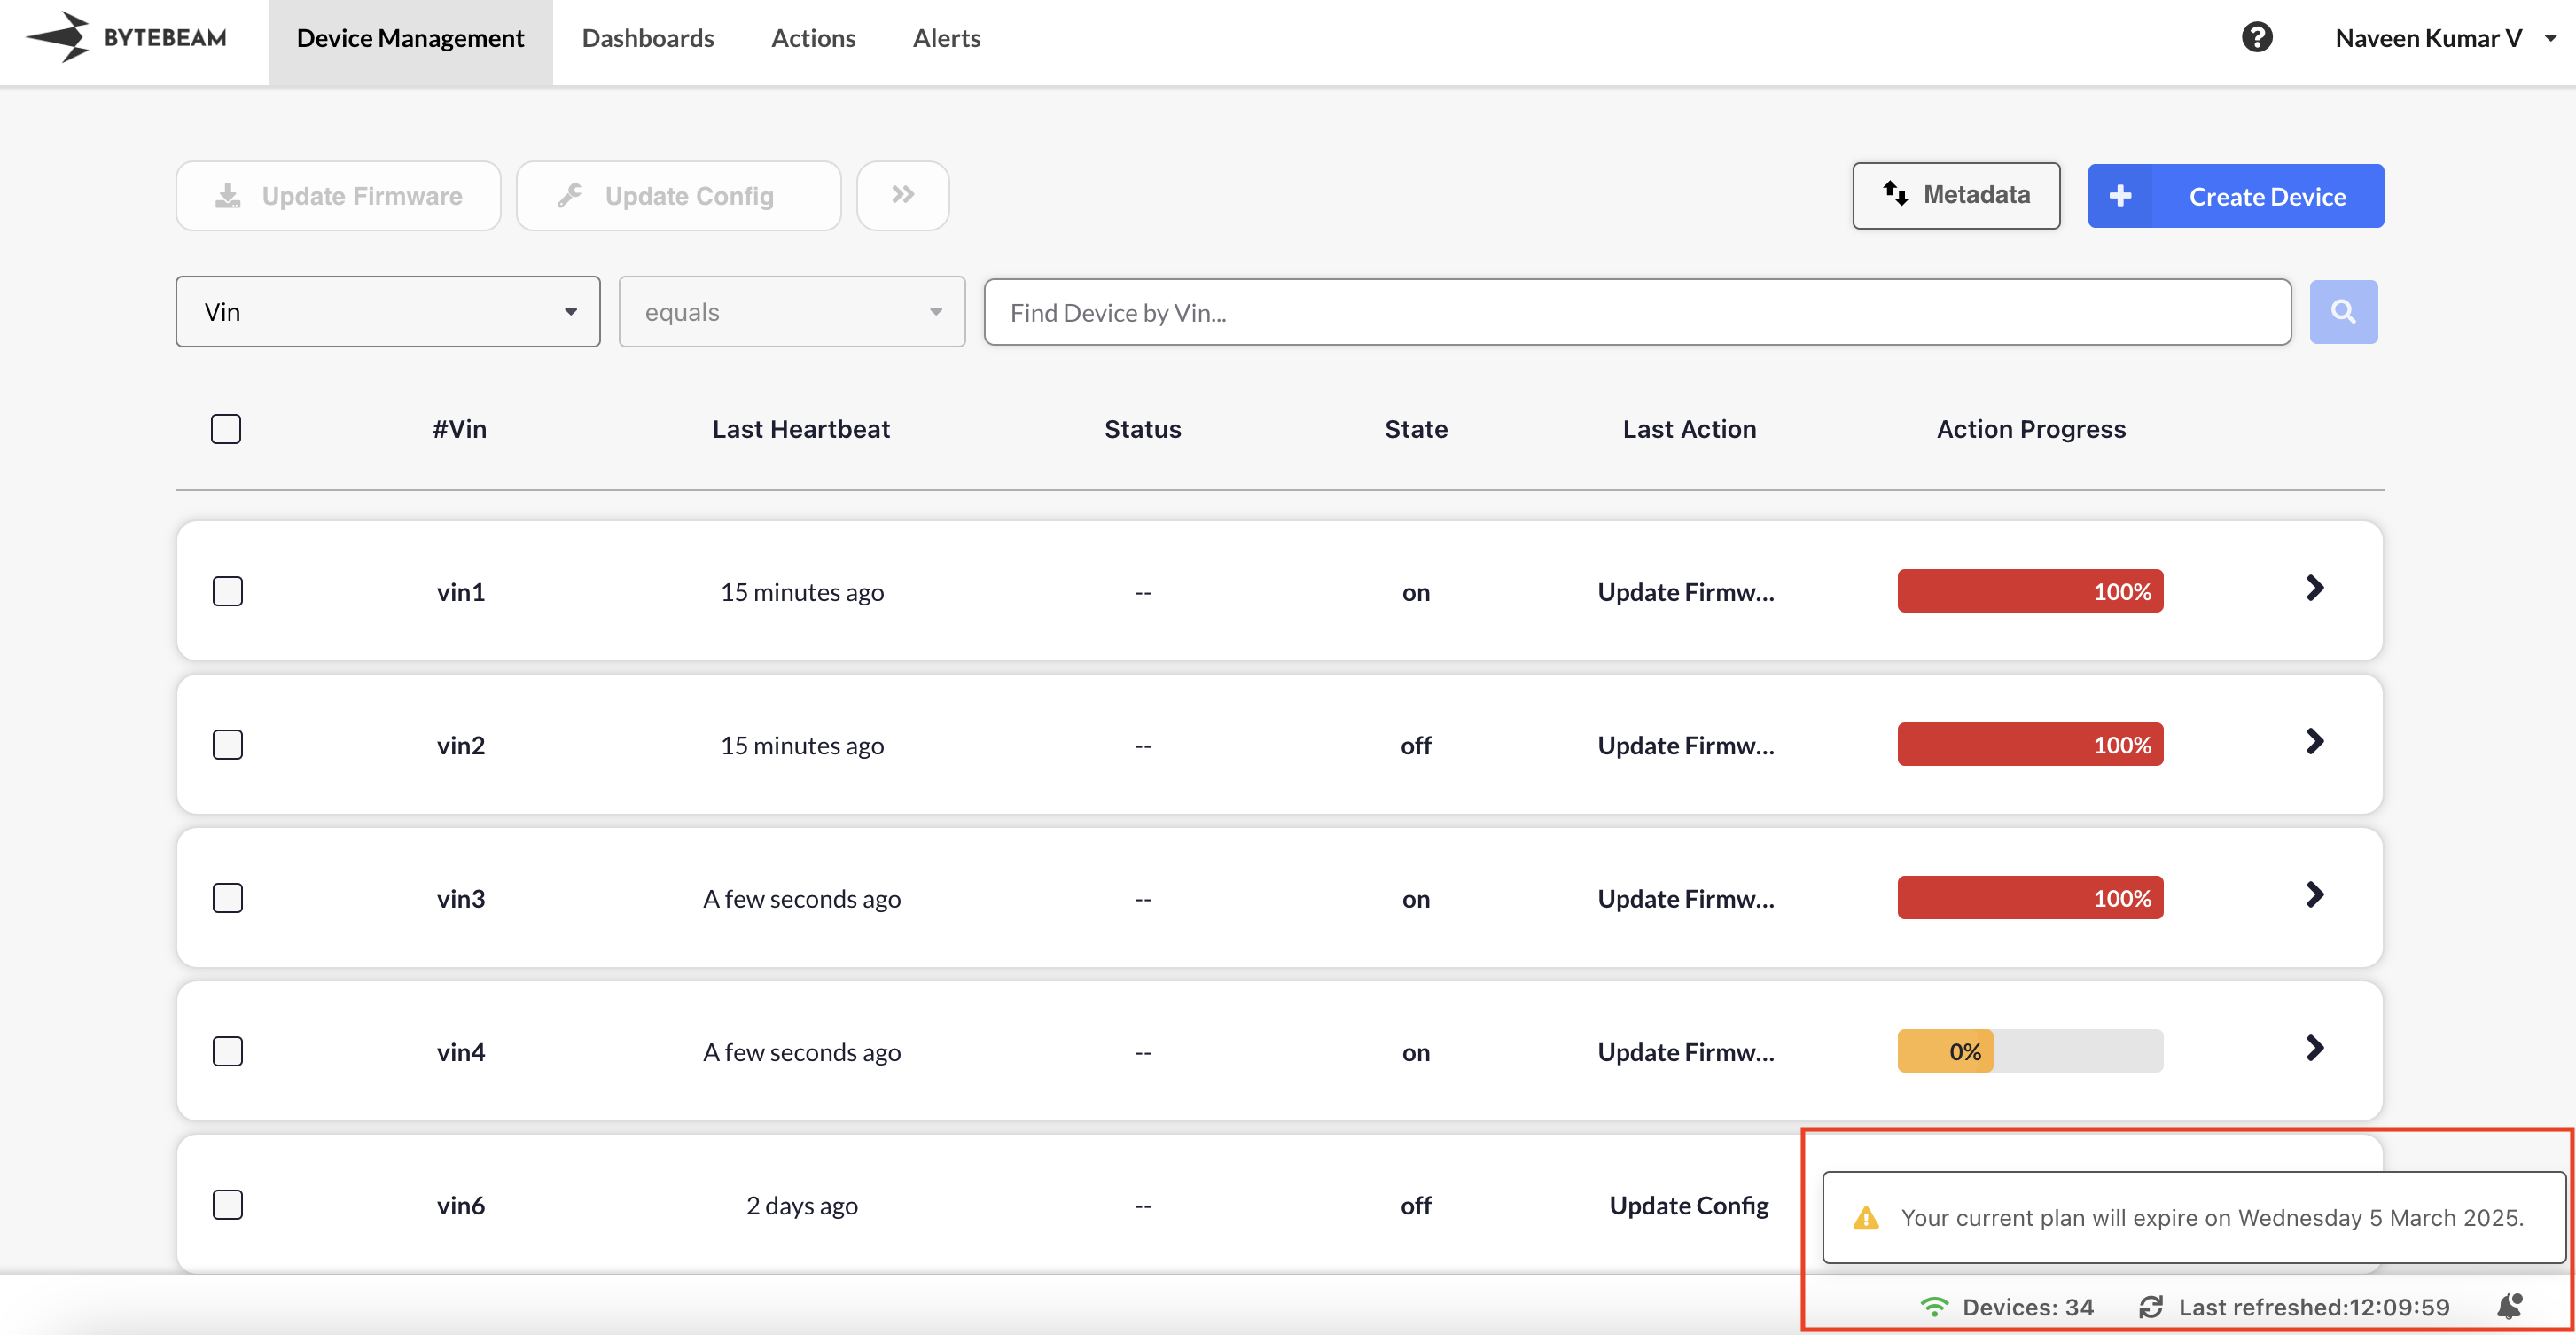Open the Alerts tab
The height and width of the screenshot is (1335, 2576).
pyautogui.click(x=946, y=38)
